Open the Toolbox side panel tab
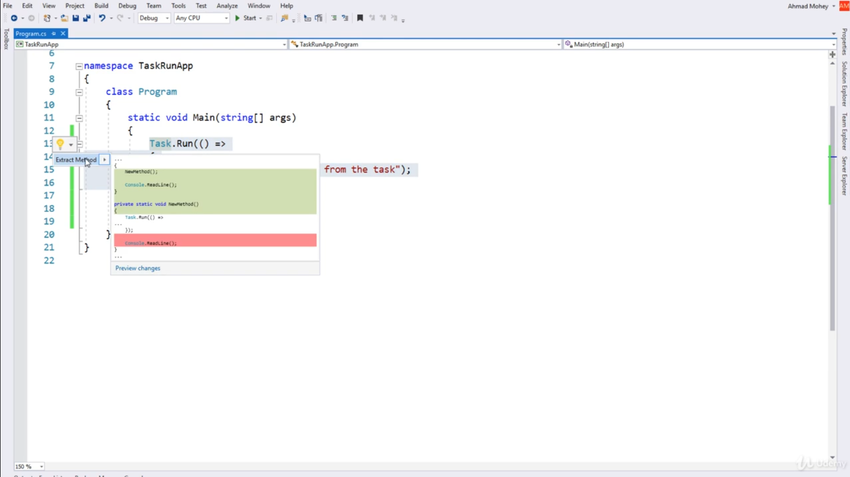Image resolution: width=850 pixels, height=477 pixels. (6, 39)
